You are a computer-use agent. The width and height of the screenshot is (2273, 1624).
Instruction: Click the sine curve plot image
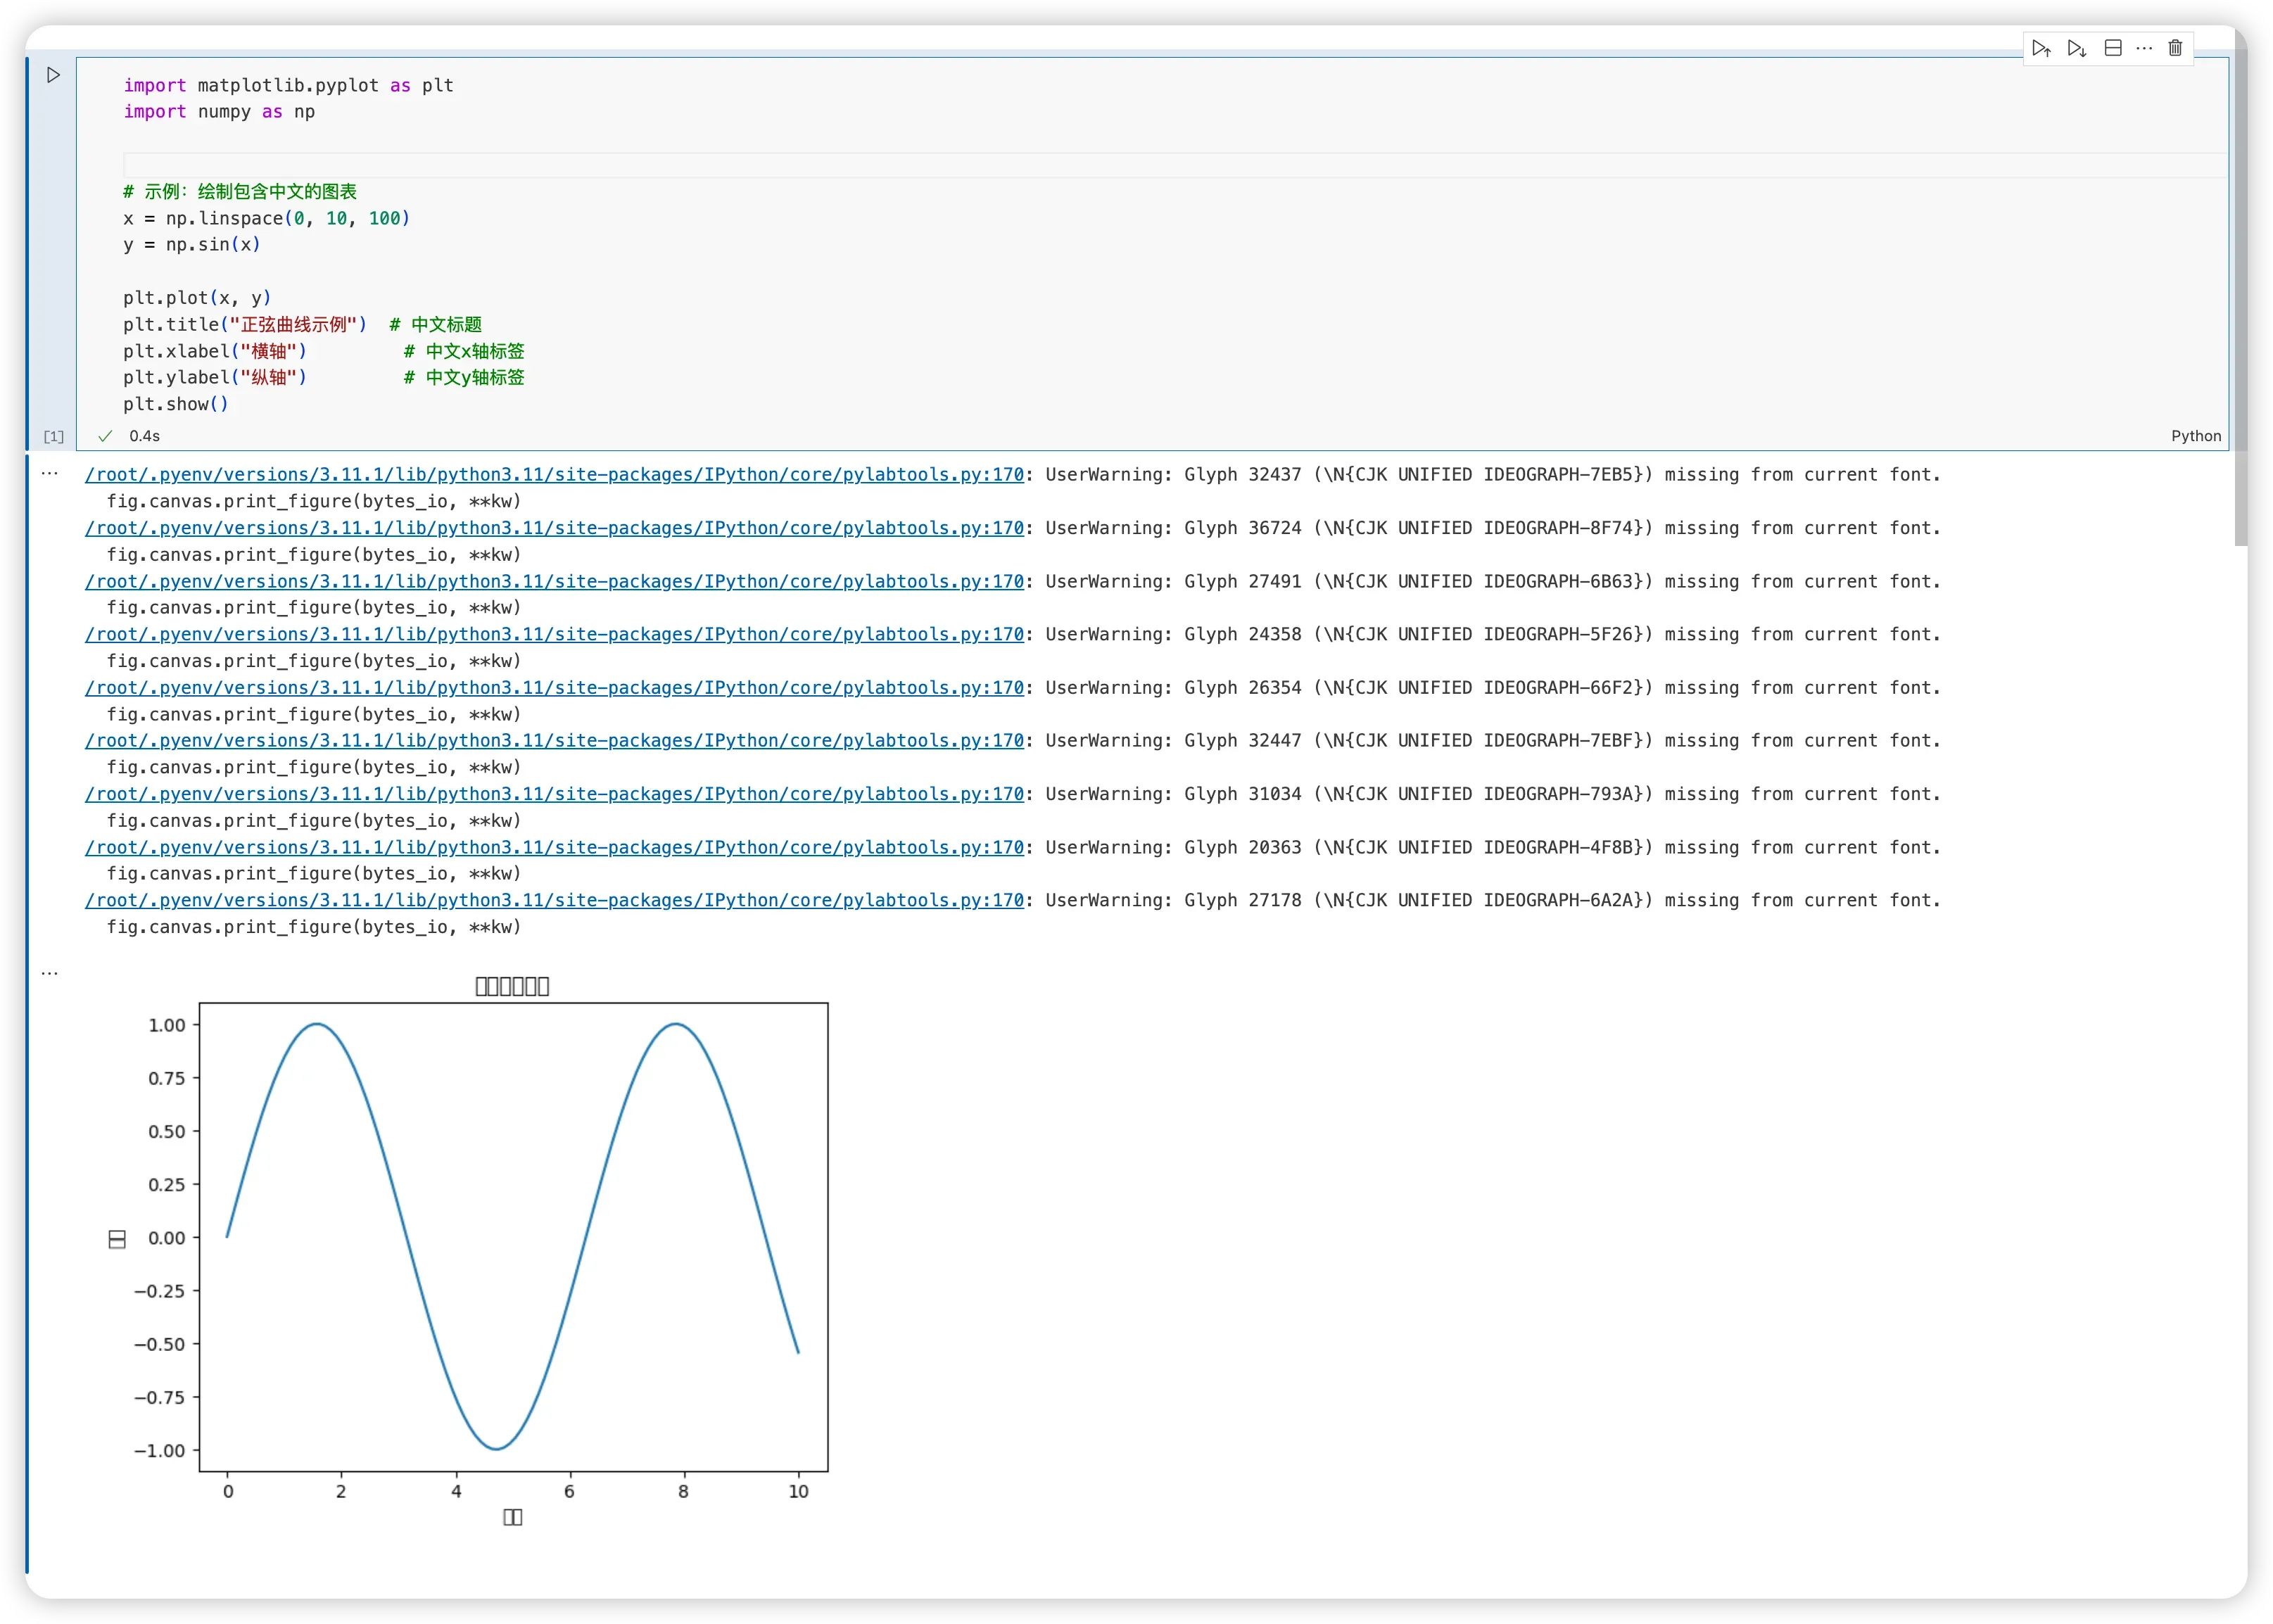pyautogui.click(x=512, y=1237)
